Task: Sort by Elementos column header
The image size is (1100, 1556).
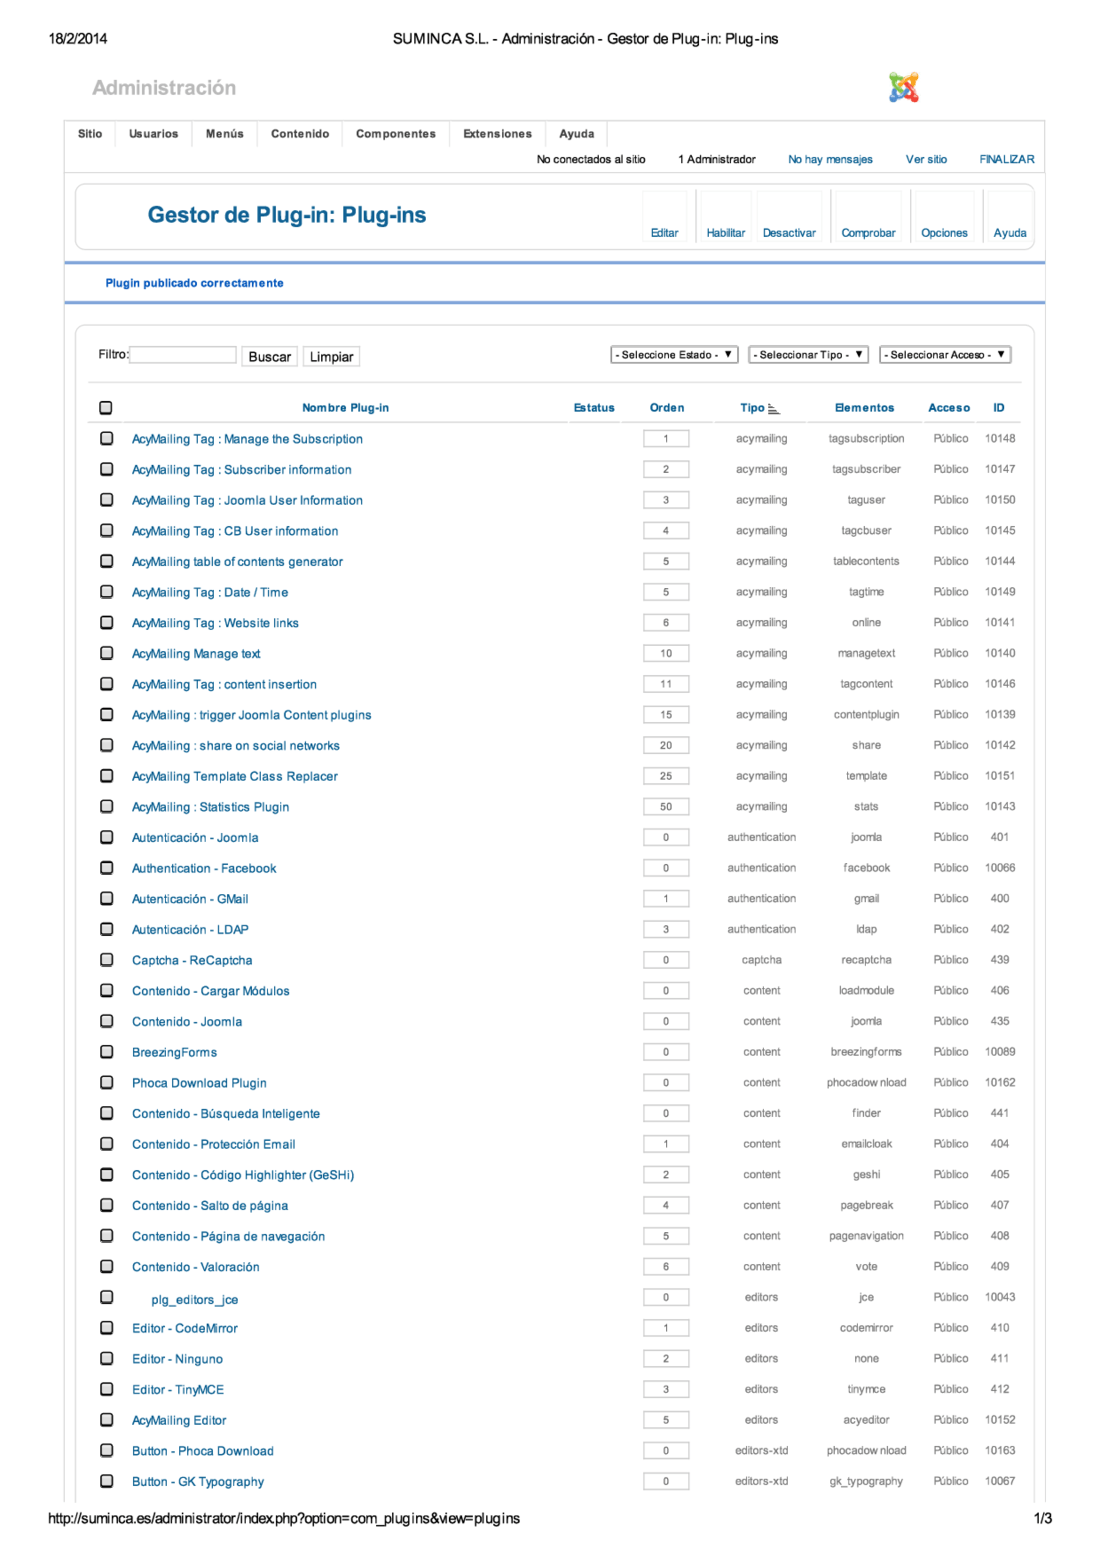Action: (x=864, y=408)
